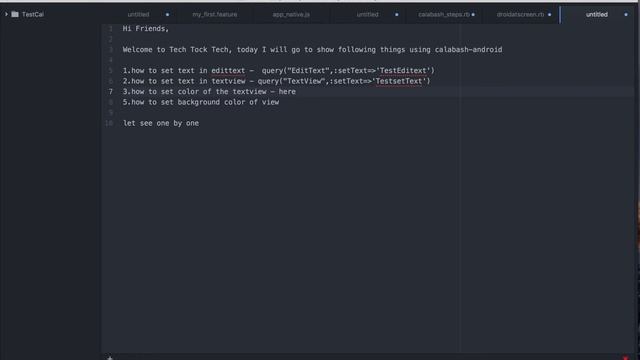Click the underlined word "edittext" in line 5
This screenshot has width=640, height=360.
pos(228,71)
